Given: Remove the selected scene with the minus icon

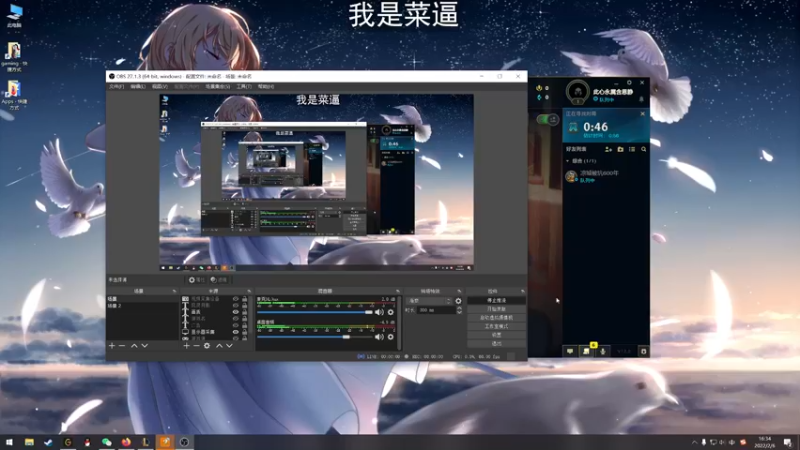Looking at the screenshot, I should (x=122, y=346).
